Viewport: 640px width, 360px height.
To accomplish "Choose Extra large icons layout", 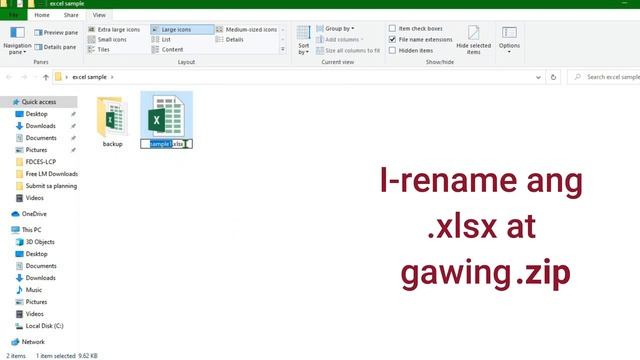I will 114,29.
